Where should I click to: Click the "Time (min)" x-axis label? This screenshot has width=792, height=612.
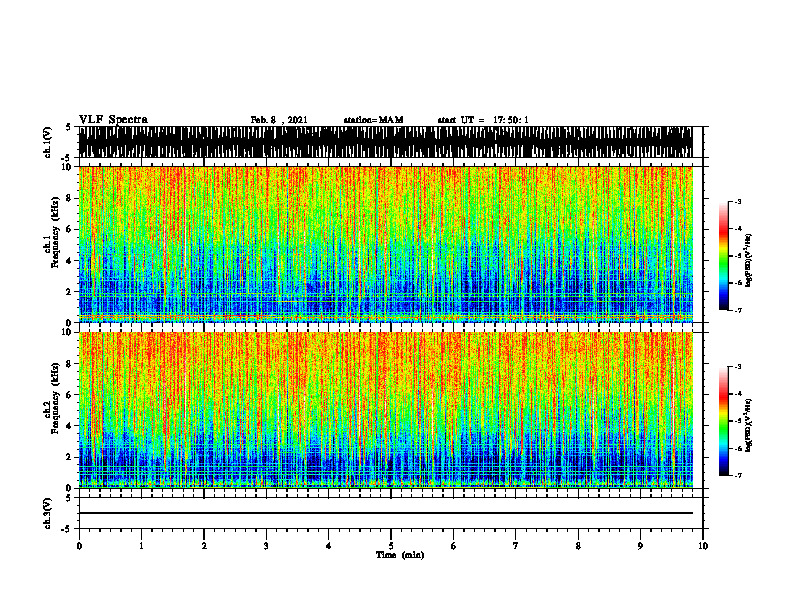(400, 555)
